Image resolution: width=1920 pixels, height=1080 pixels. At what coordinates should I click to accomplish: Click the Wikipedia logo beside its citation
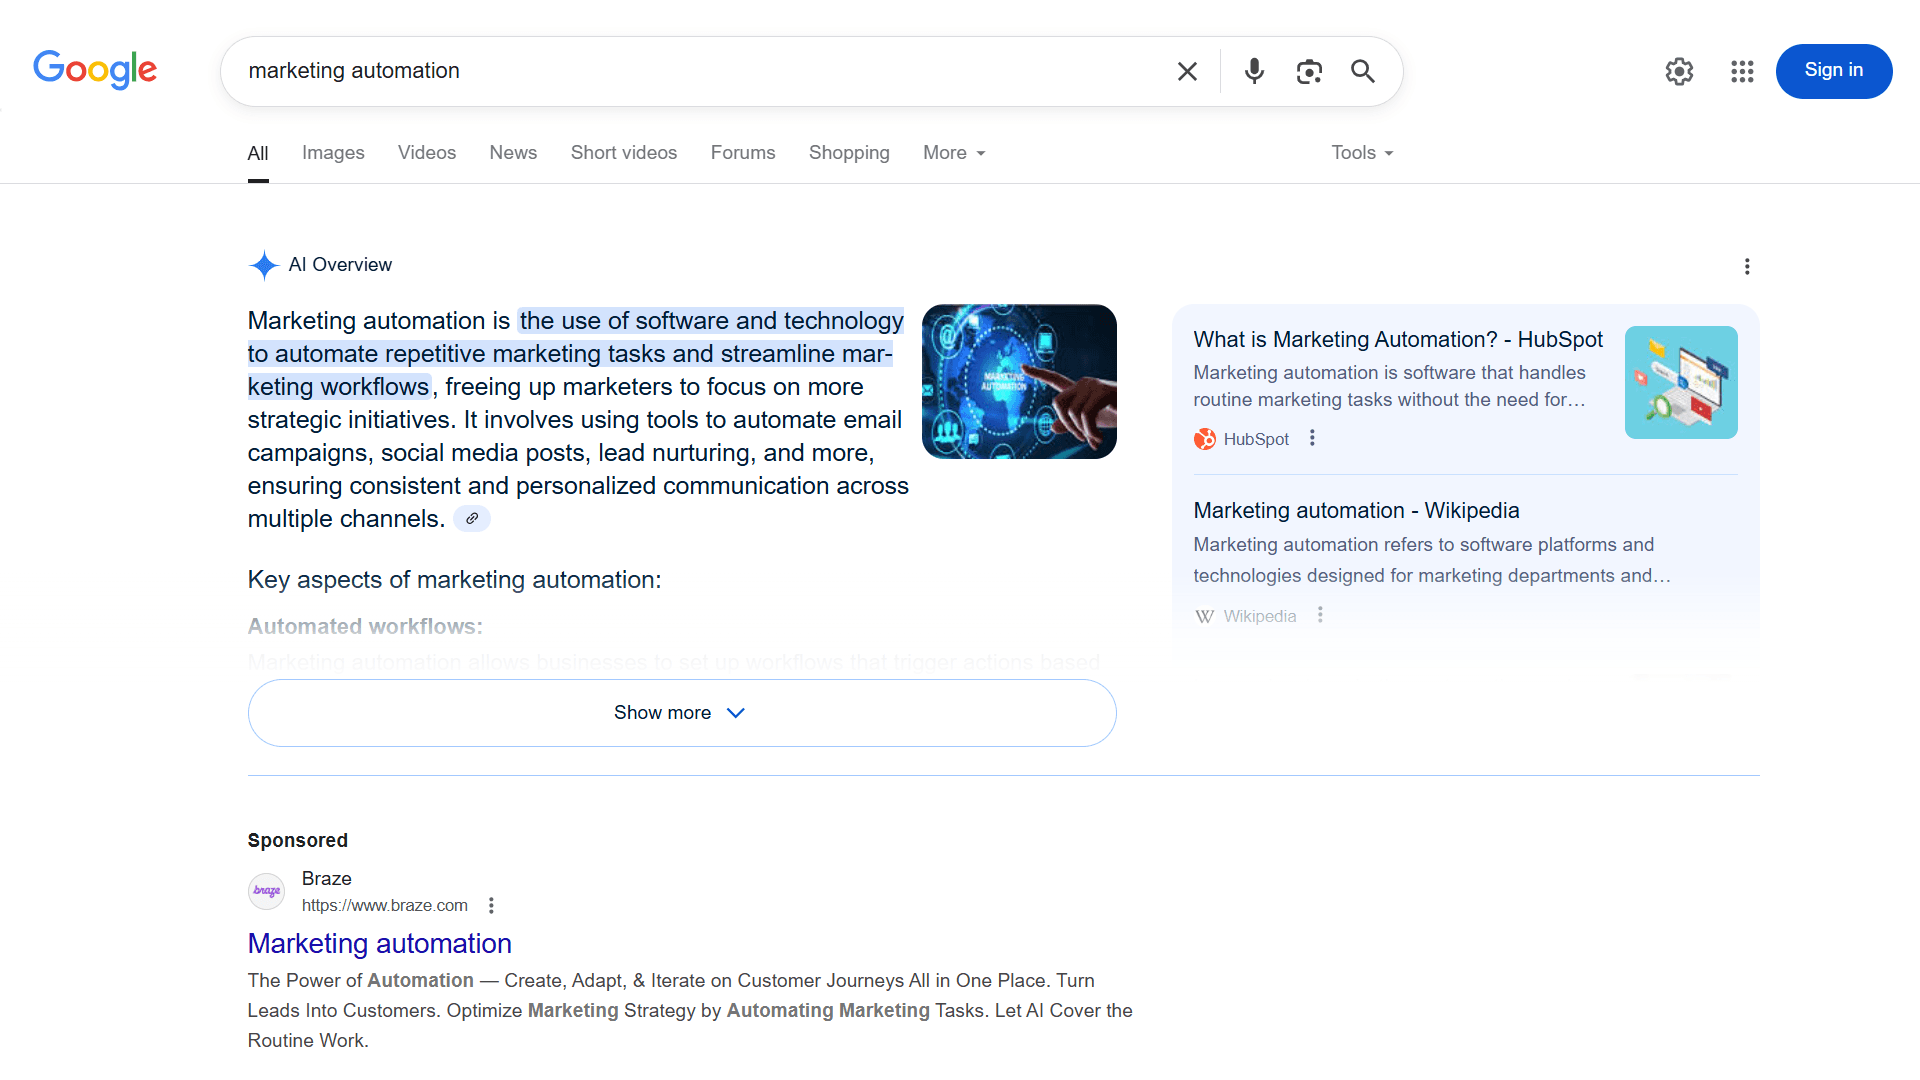[x=1204, y=616]
